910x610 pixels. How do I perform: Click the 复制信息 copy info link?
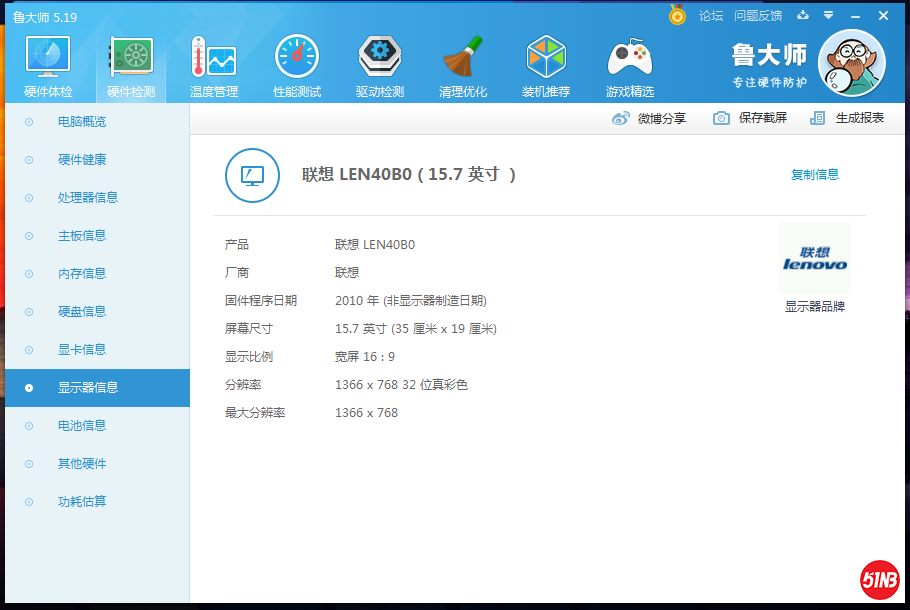814,174
